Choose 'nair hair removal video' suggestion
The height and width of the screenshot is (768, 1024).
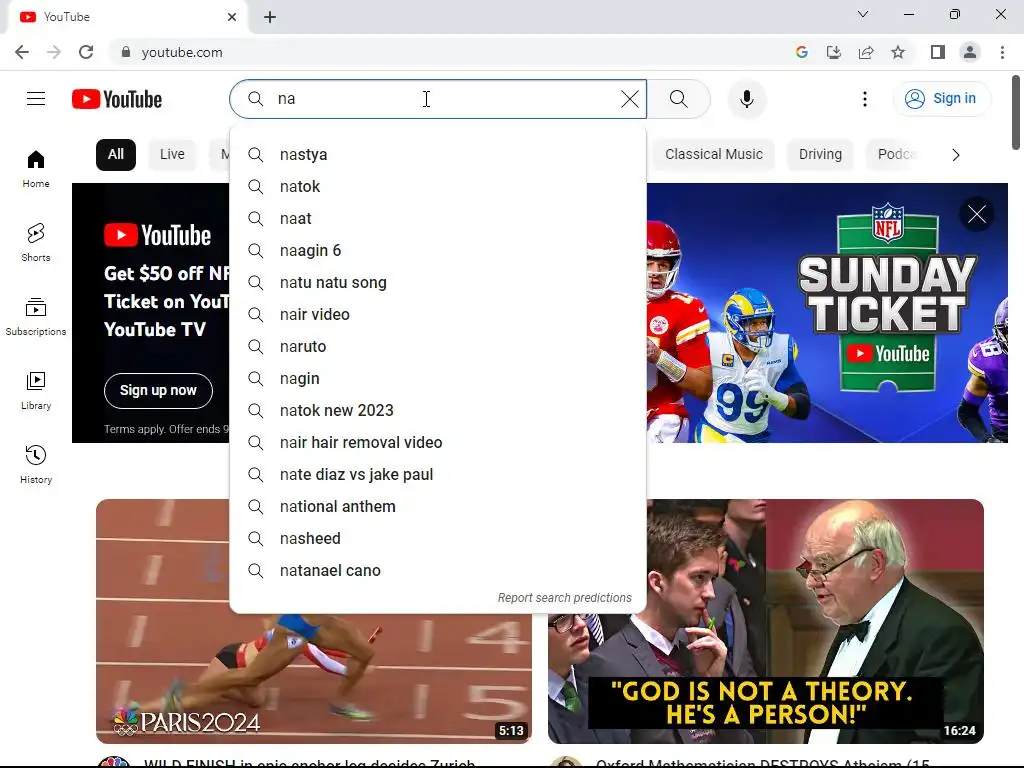click(438, 443)
